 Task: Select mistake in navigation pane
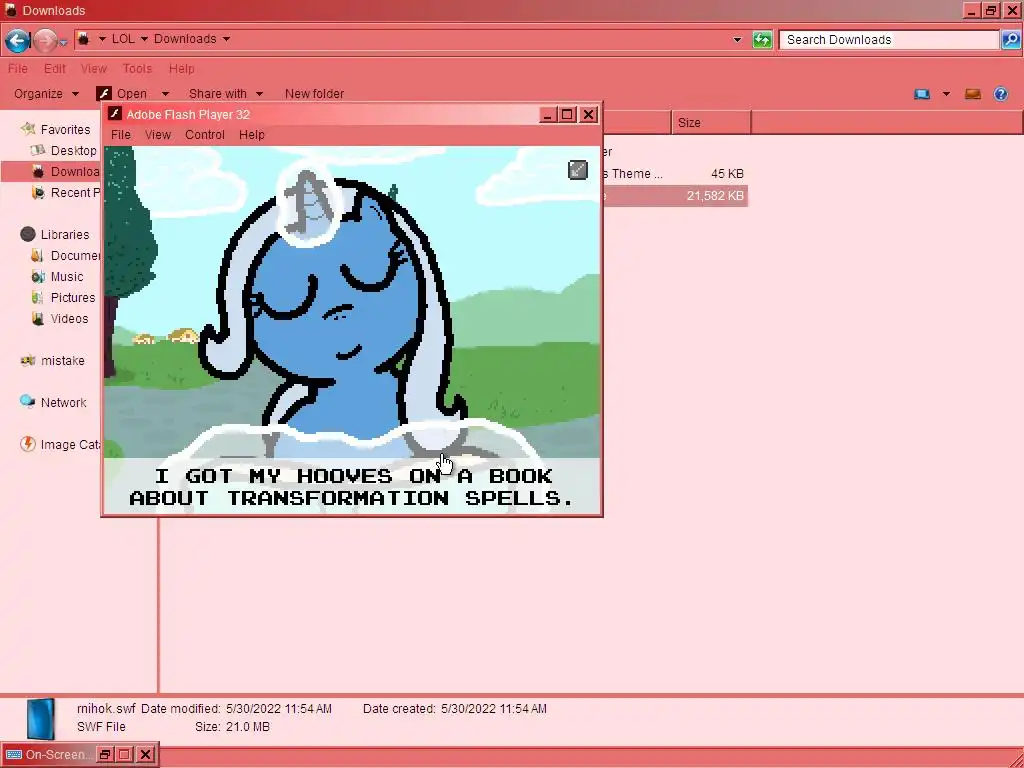(x=63, y=360)
